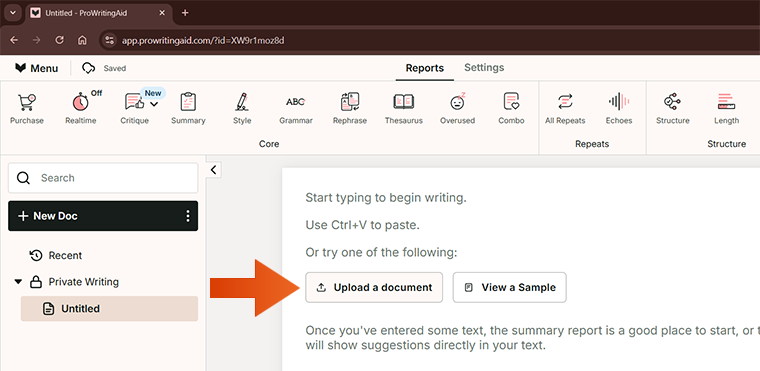The width and height of the screenshot is (760, 371).
Task: Open a new browser tab
Action: [185, 13]
